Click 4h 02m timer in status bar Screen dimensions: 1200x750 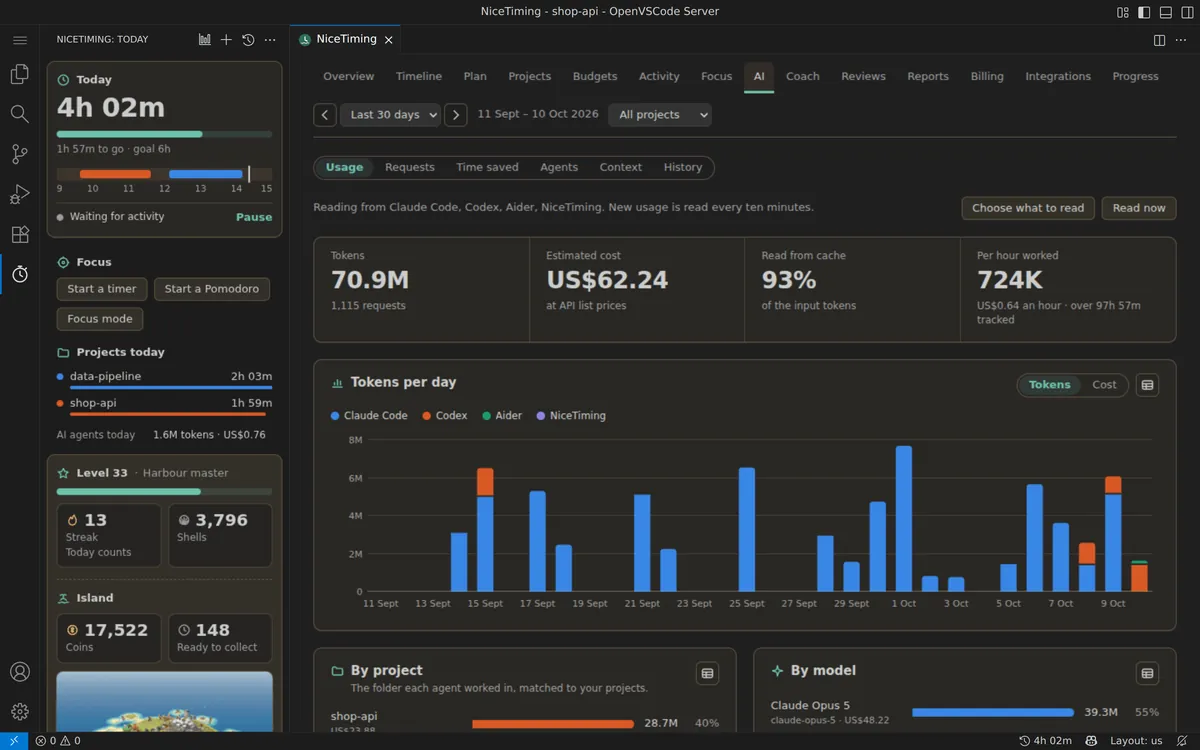click(1045, 741)
